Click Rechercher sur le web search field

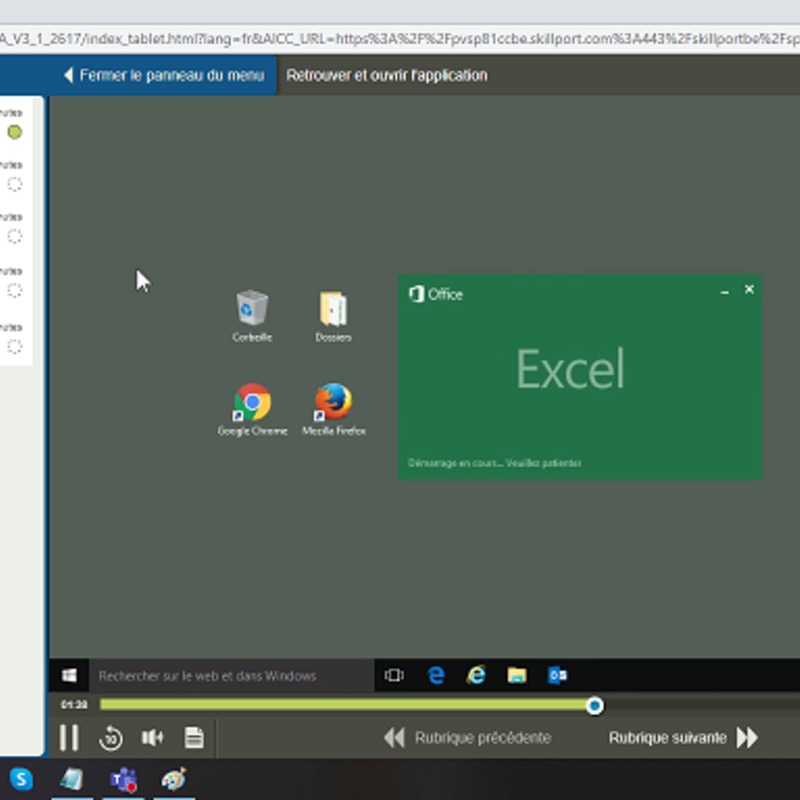[232, 676]
